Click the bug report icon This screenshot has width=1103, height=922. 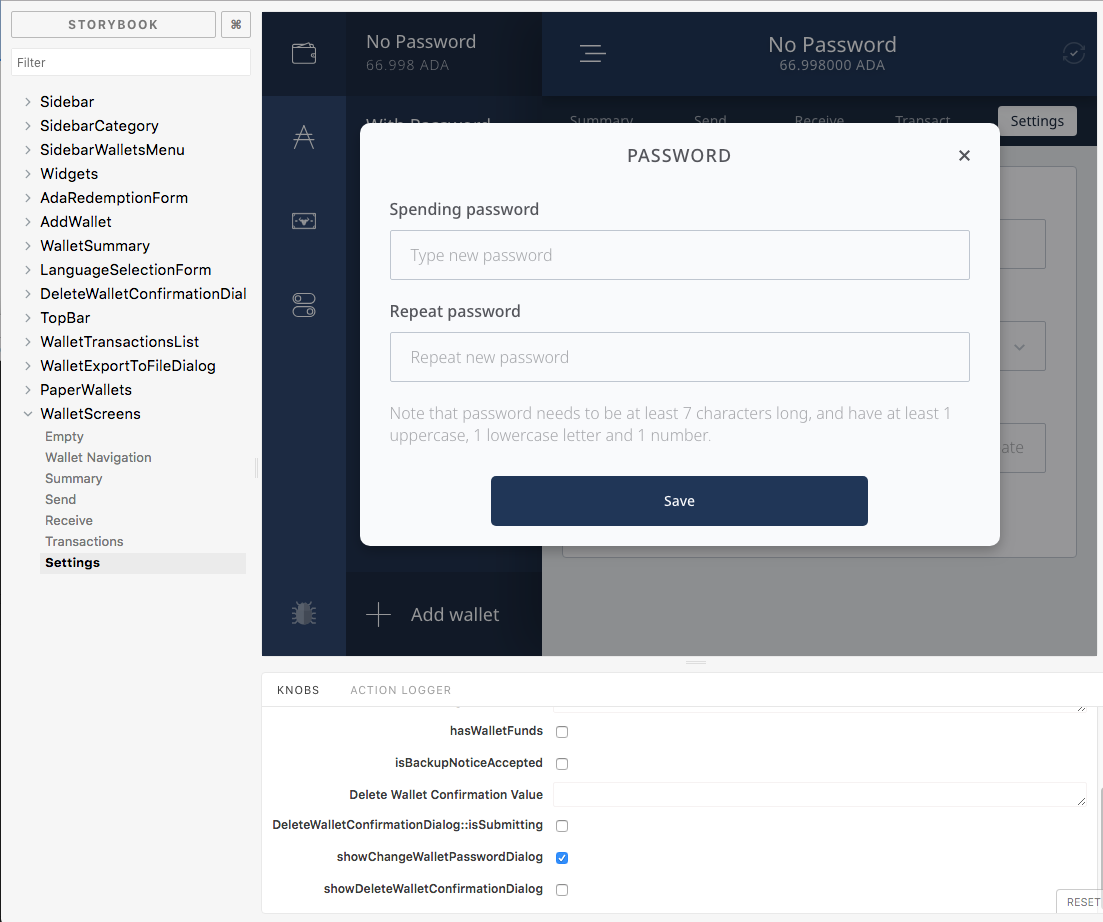304,614
